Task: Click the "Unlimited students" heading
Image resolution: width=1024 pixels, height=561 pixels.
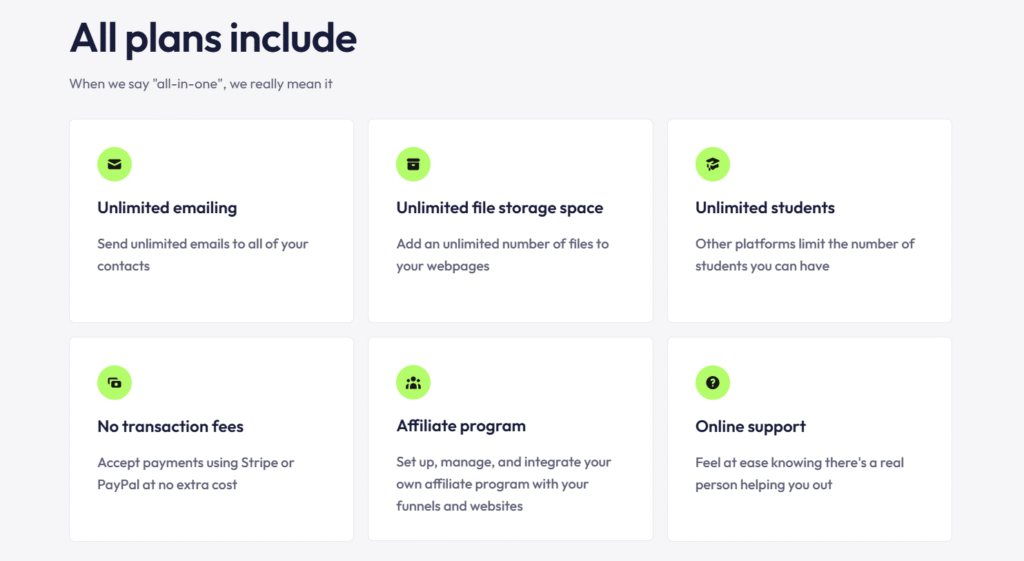Action: pyautogui.click(x=765, y=208)
